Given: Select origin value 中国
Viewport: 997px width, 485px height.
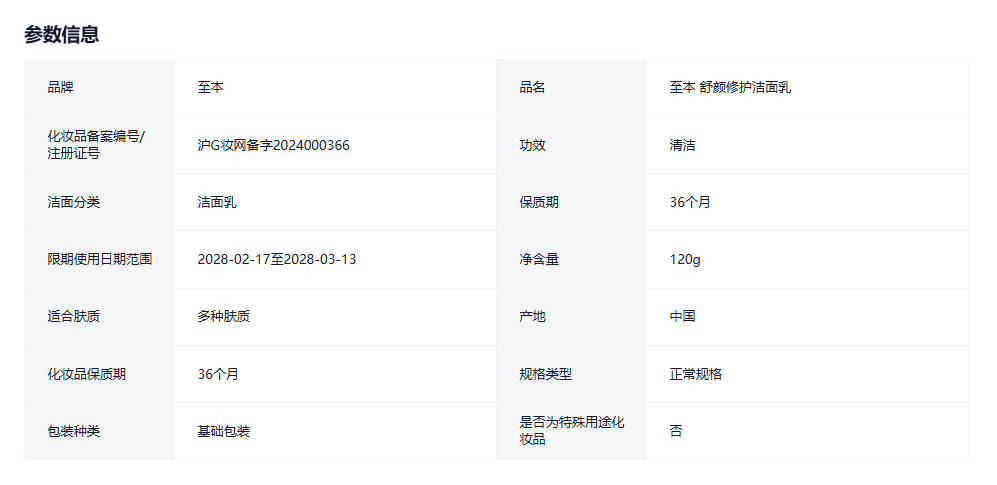Looking at the screenshot, I should 683,316.
